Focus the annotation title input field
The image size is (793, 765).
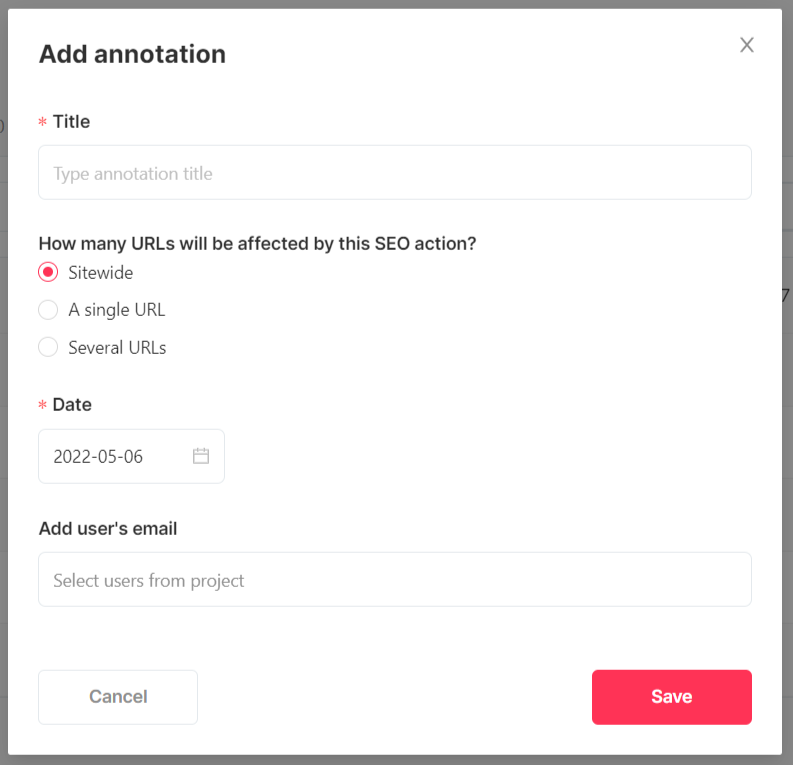pos(394,173)
